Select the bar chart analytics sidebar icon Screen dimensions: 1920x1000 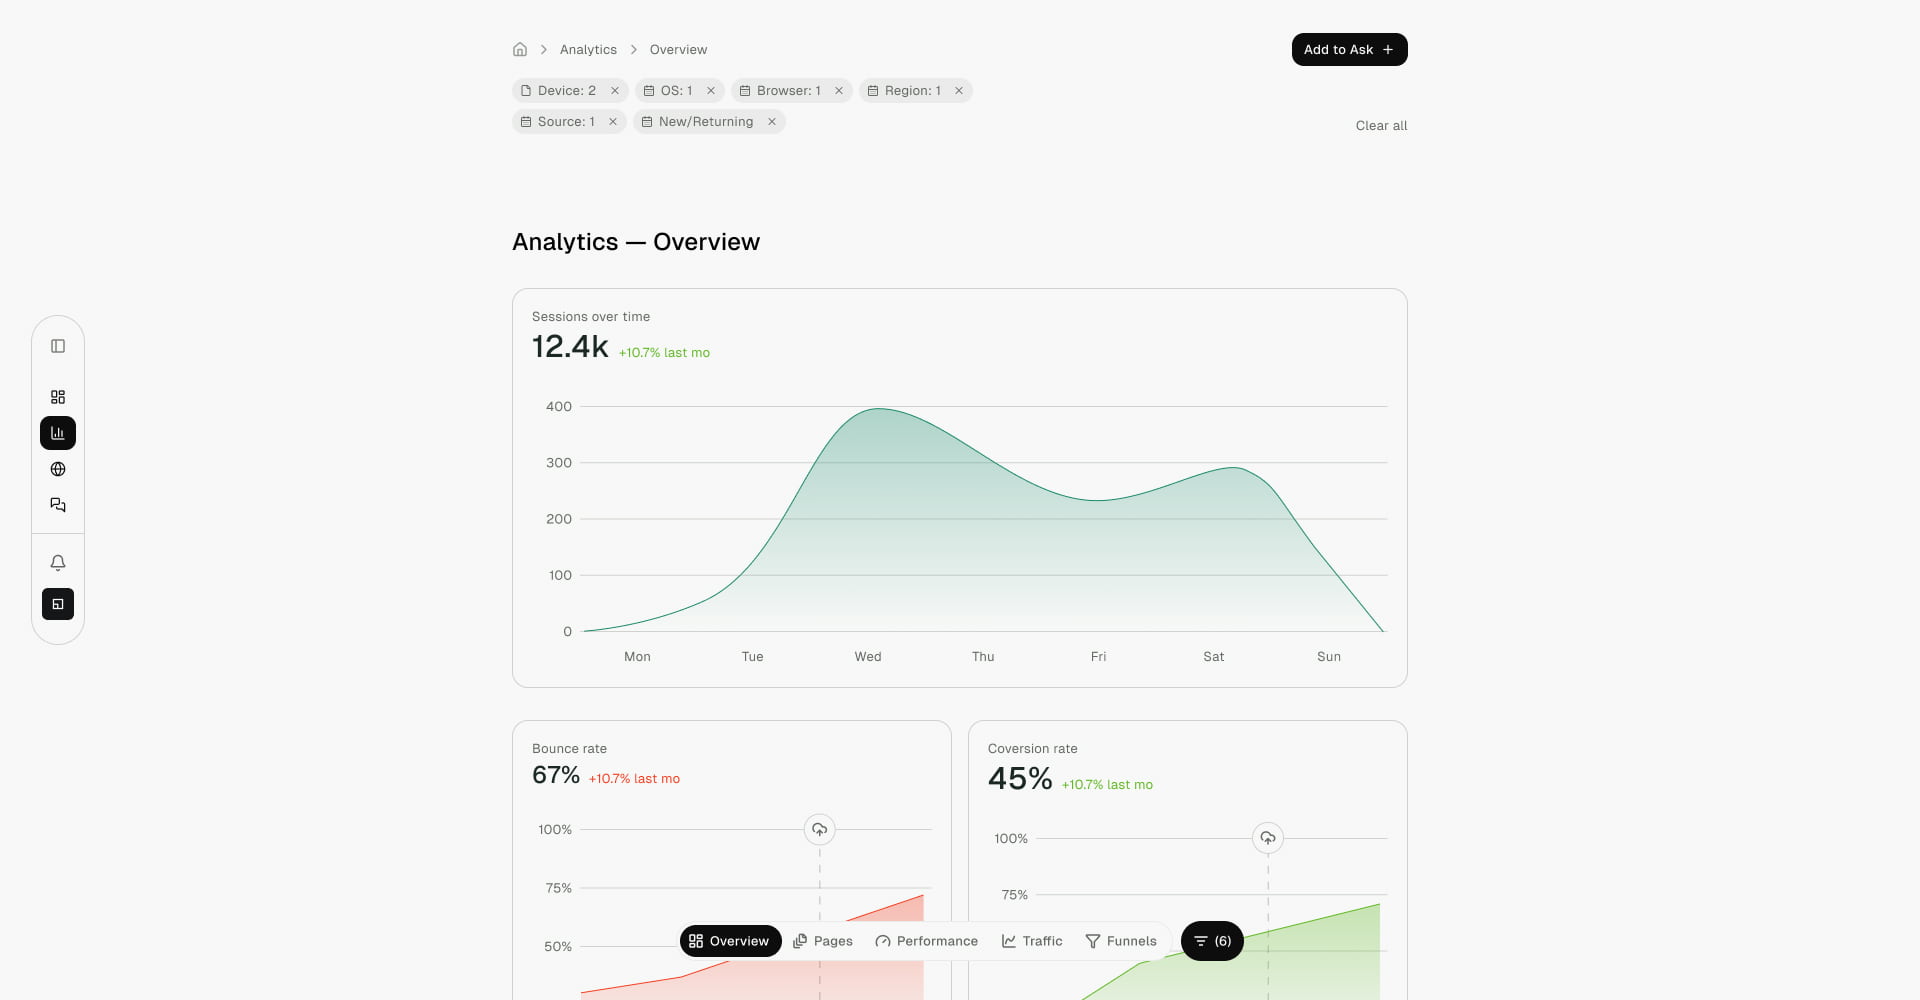pos(58,433)
